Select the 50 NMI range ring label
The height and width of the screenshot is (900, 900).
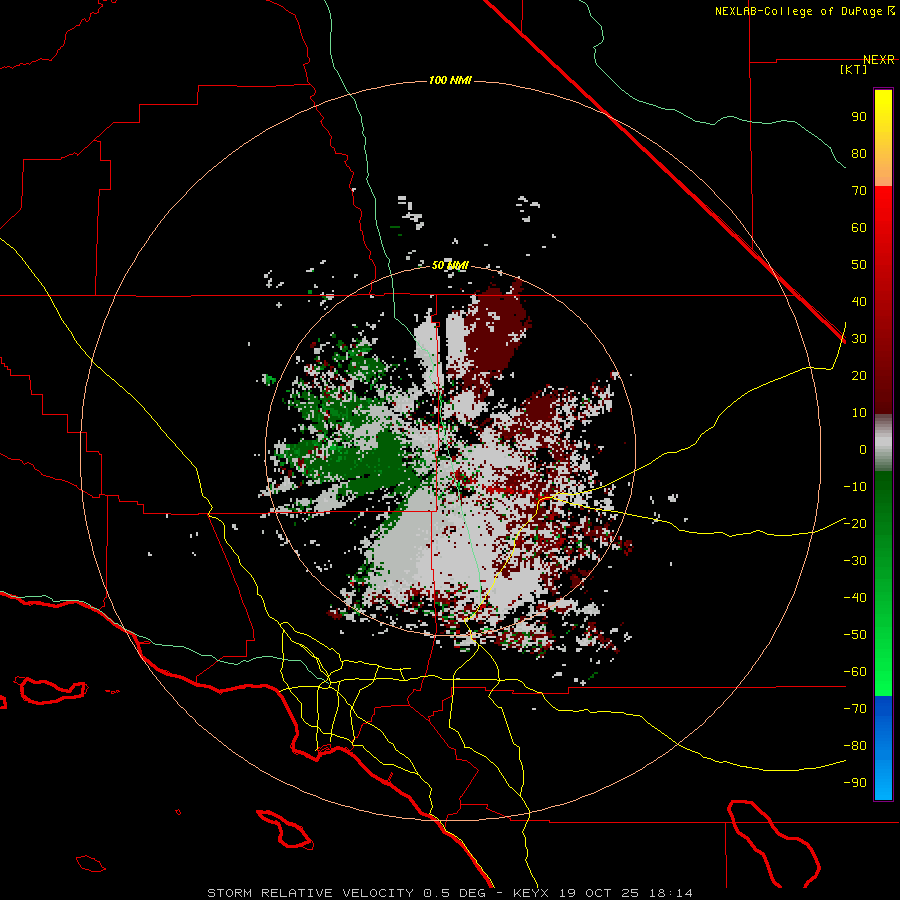click(x=450, y=265)
